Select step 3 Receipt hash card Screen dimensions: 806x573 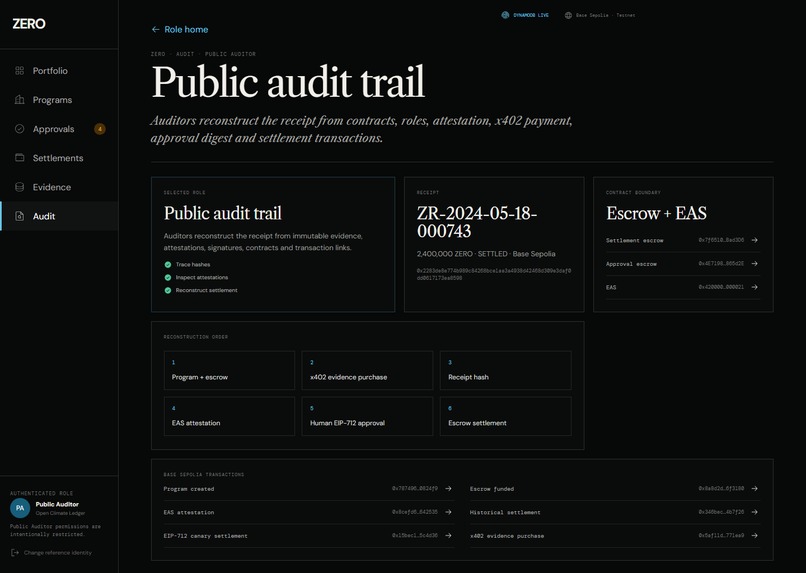505,371
